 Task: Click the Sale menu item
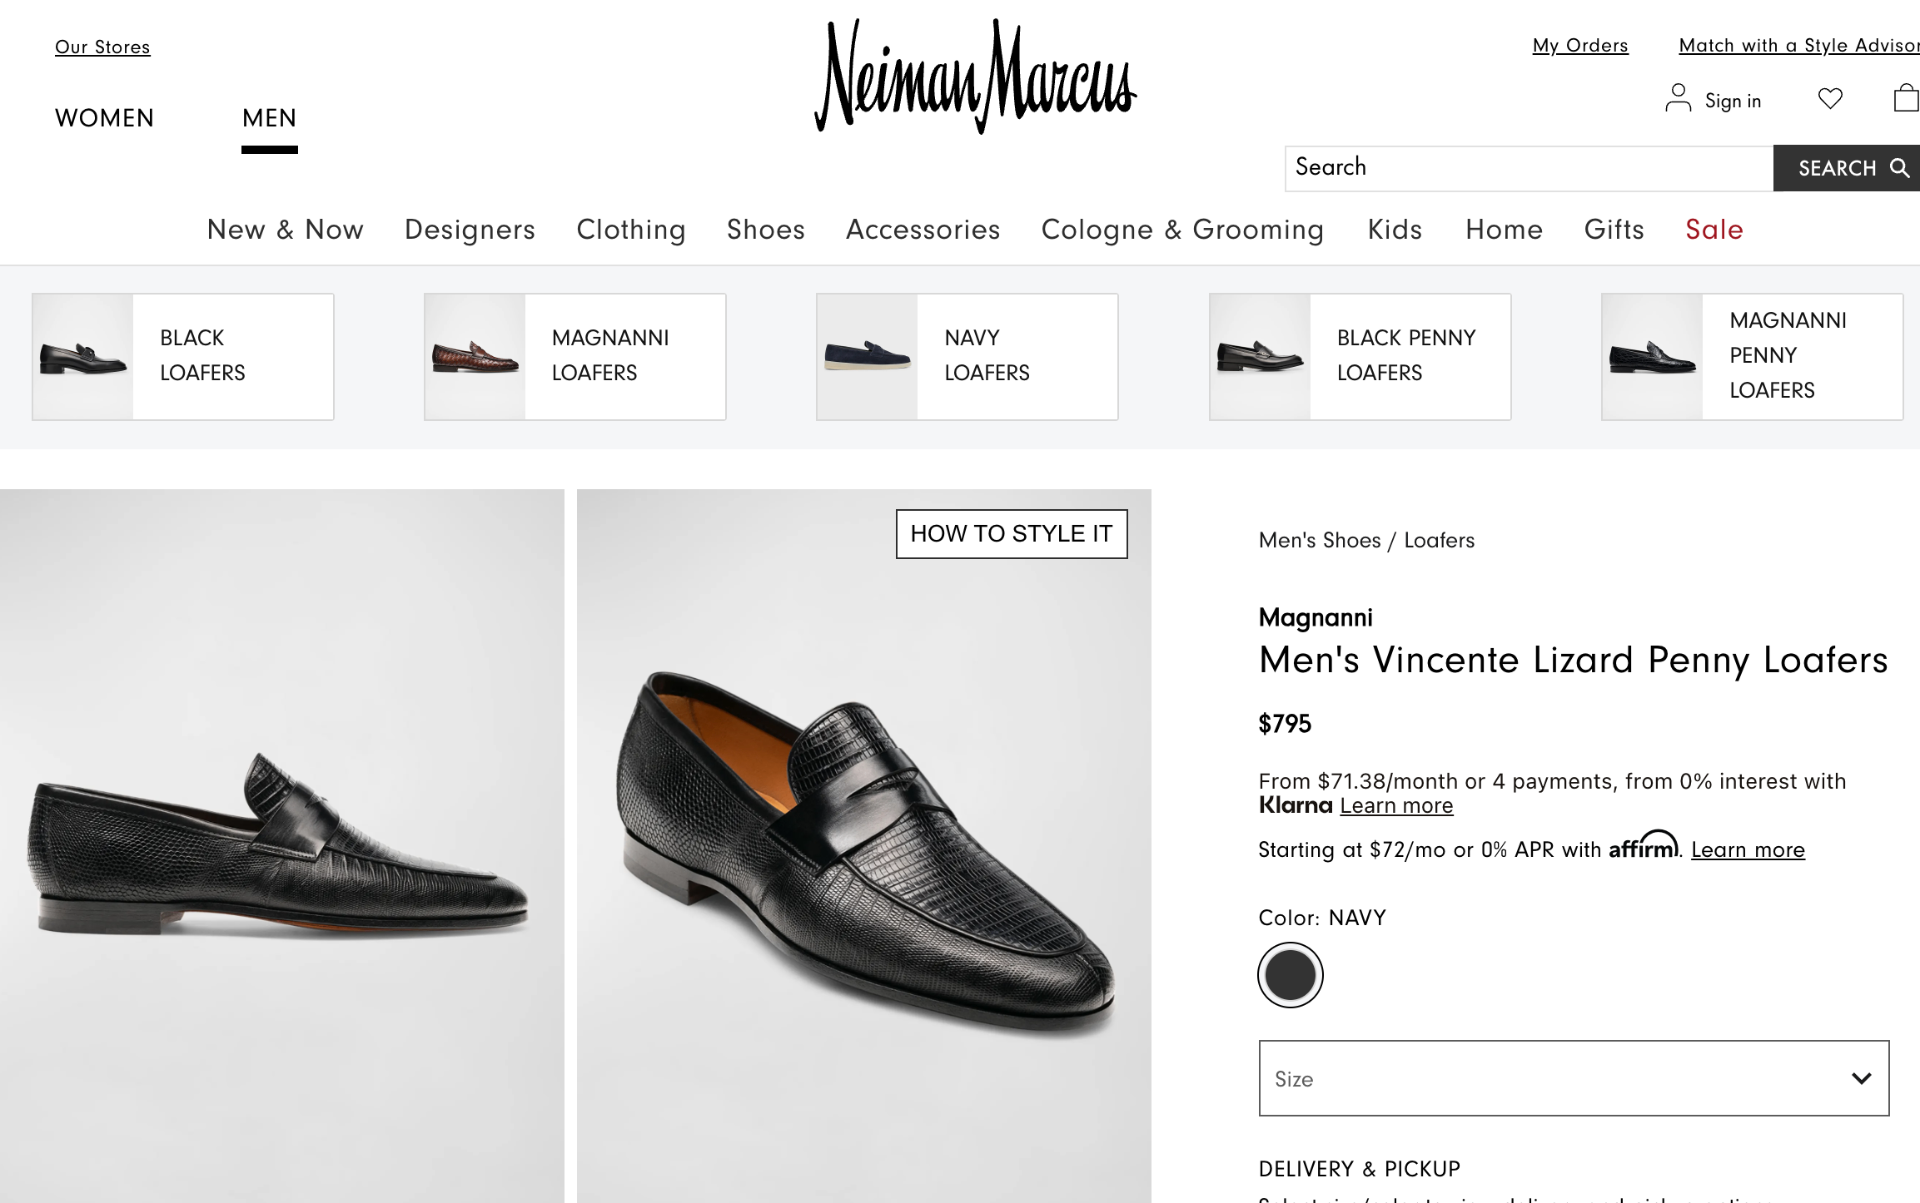click(1714, 230)
